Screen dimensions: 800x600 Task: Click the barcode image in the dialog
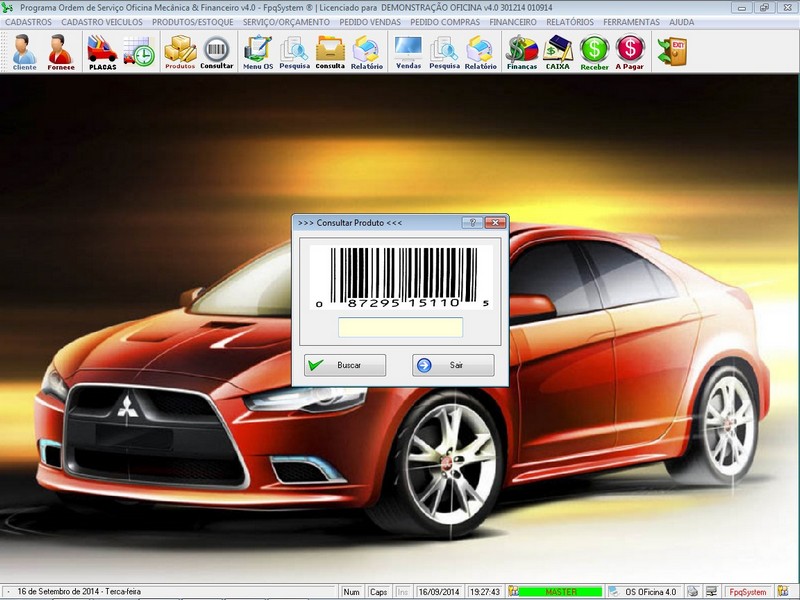click(401, 277)
